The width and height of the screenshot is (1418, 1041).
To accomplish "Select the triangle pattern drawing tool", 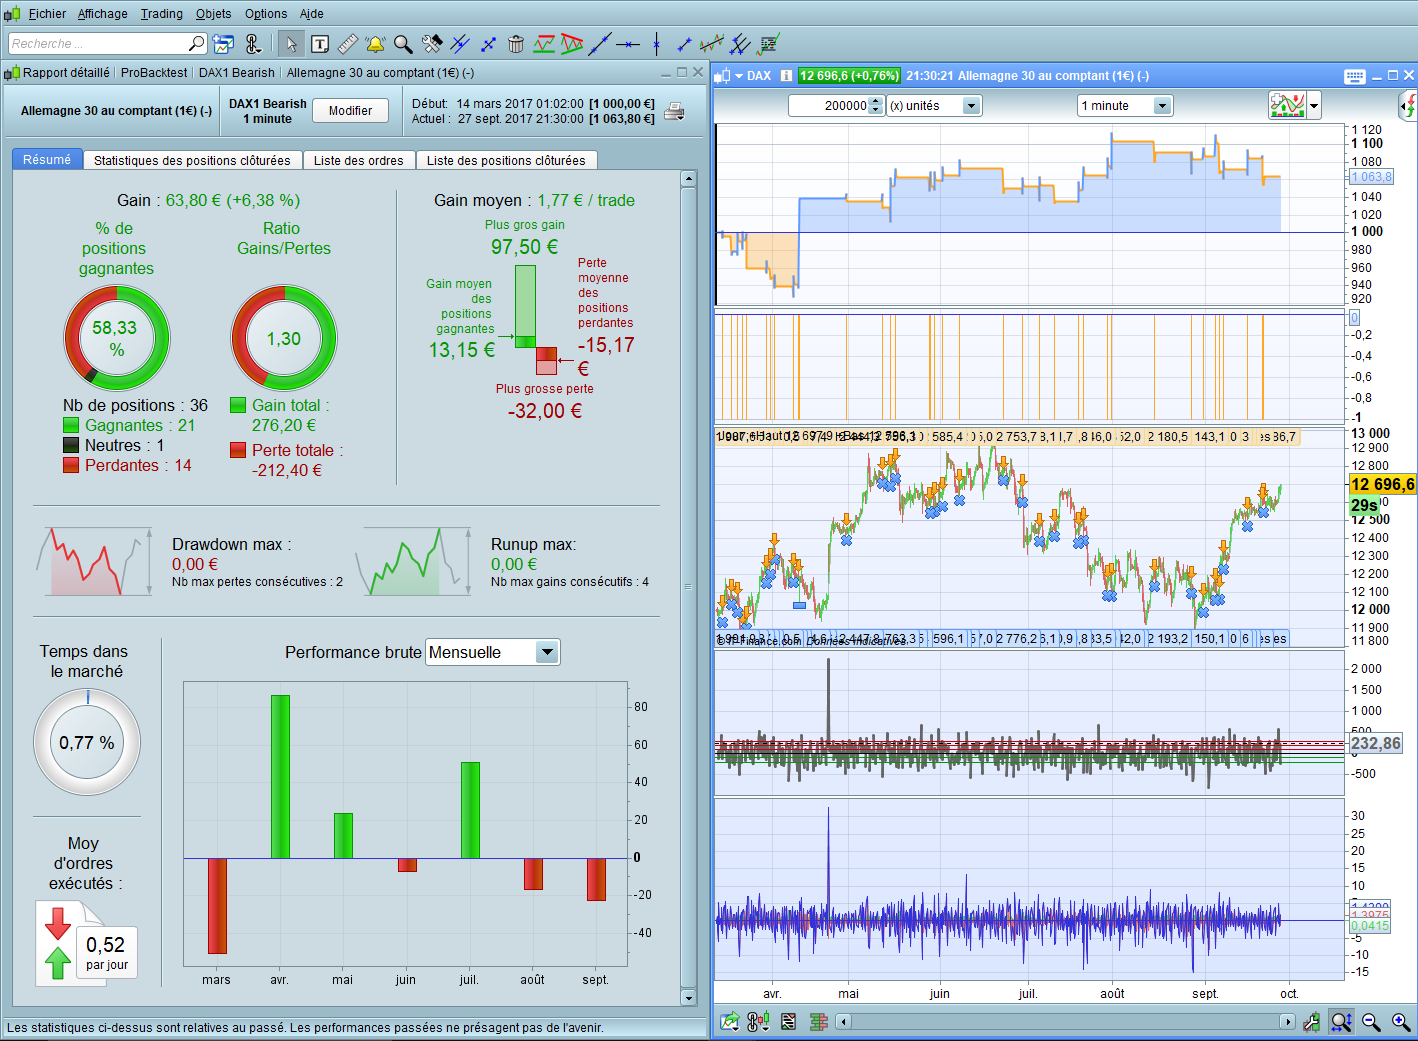I will click(572, 44).
